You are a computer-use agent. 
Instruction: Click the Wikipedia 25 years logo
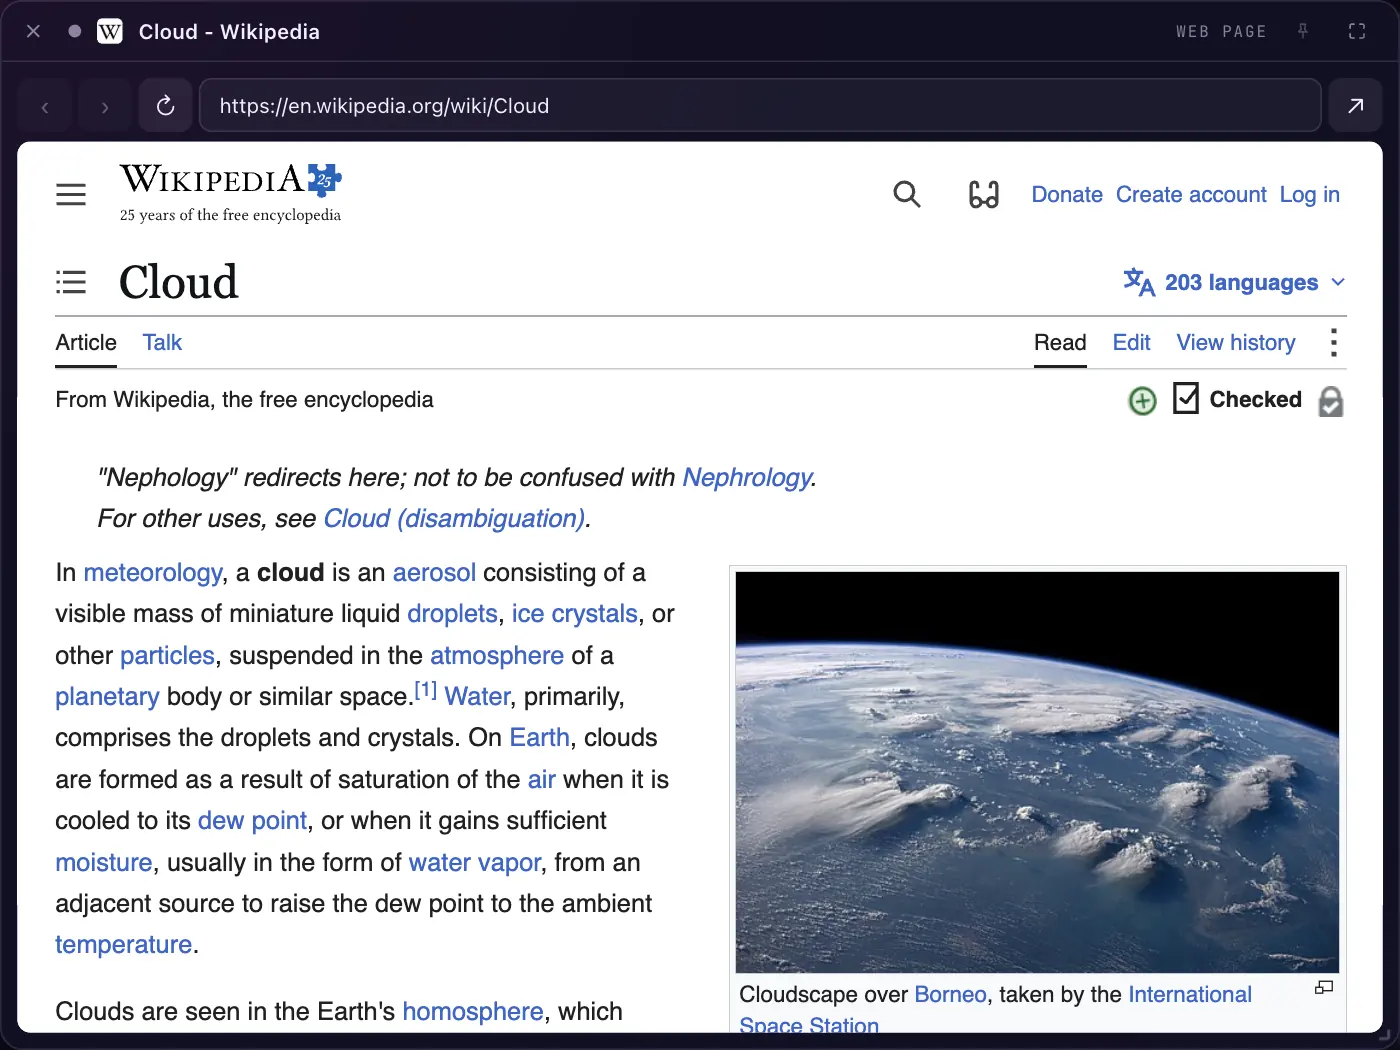pyautogui.click(x=231, y=193)
